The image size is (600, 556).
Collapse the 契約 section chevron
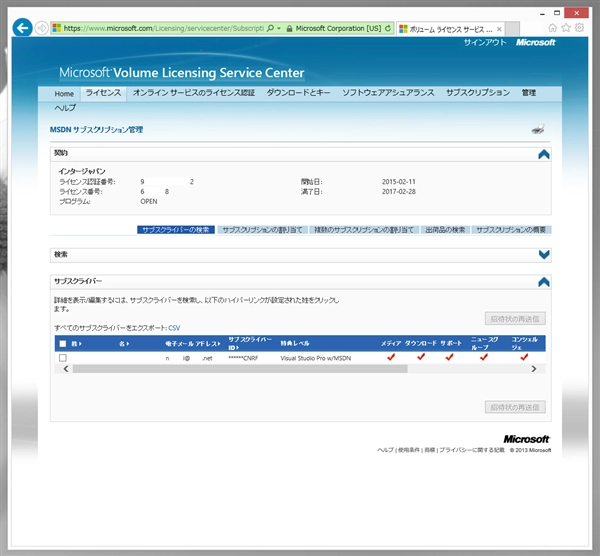tap(544, 154)
